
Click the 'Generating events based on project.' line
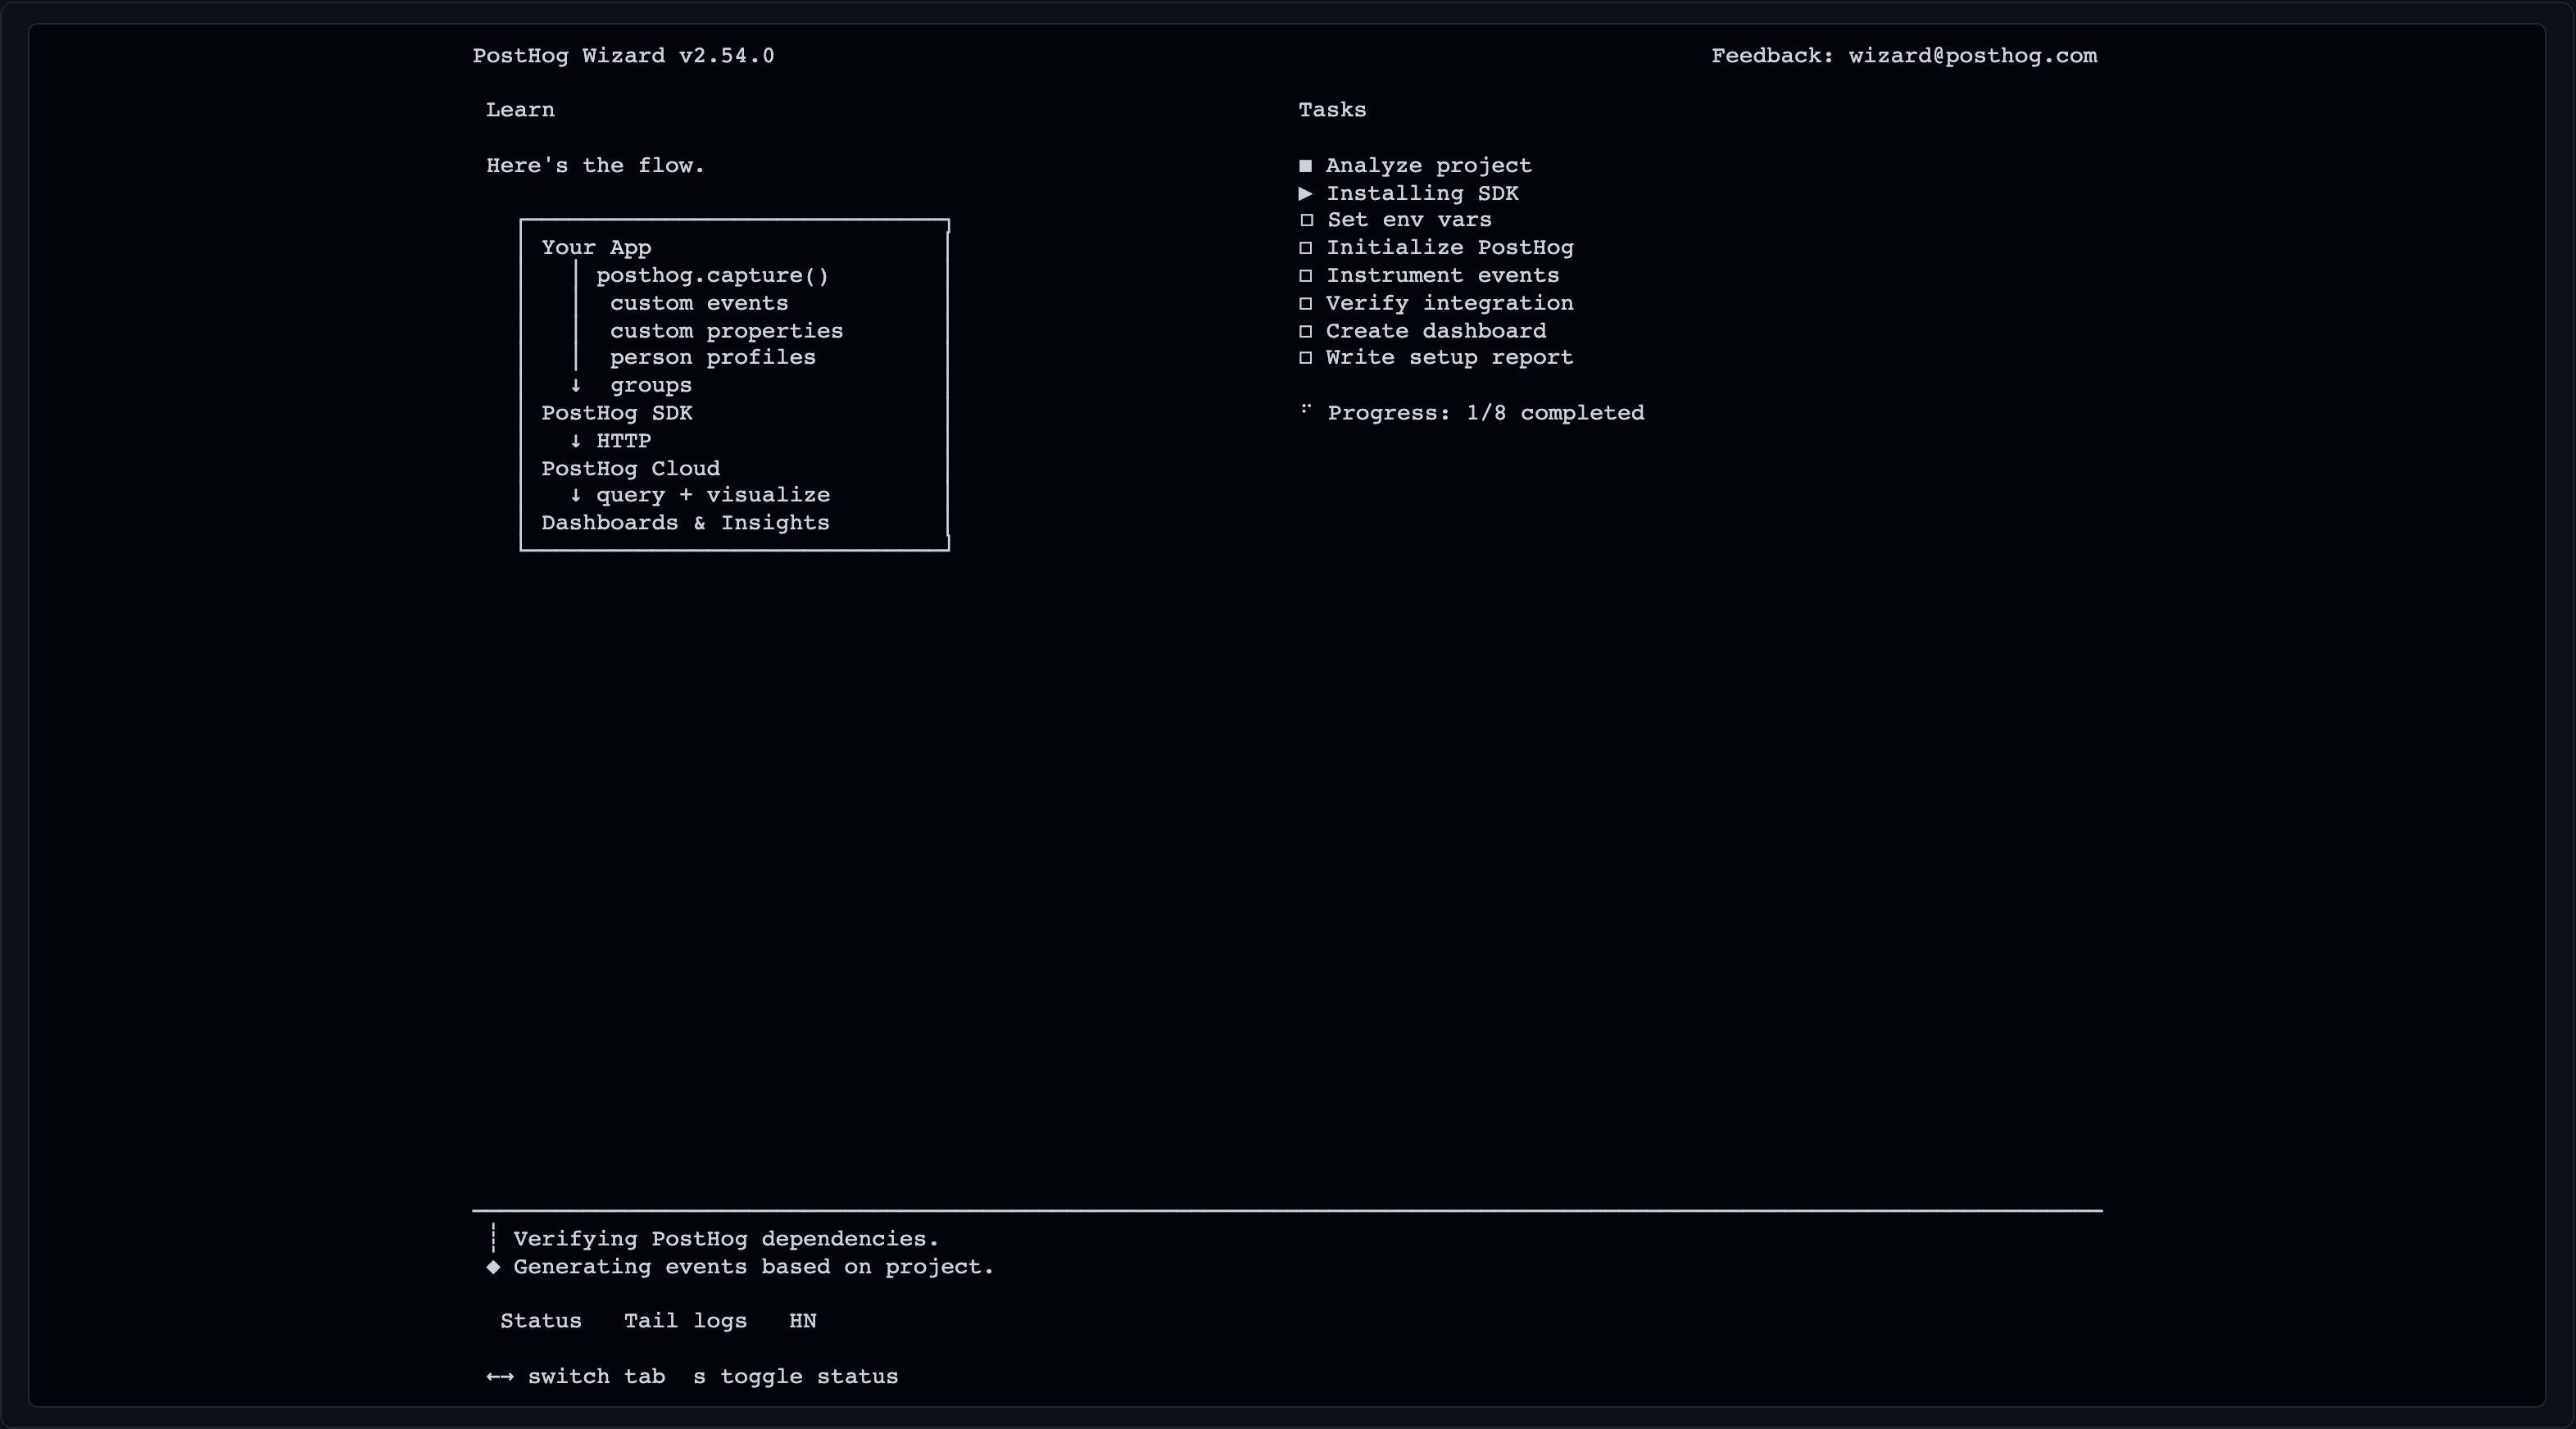click(x=753, y=1267)
